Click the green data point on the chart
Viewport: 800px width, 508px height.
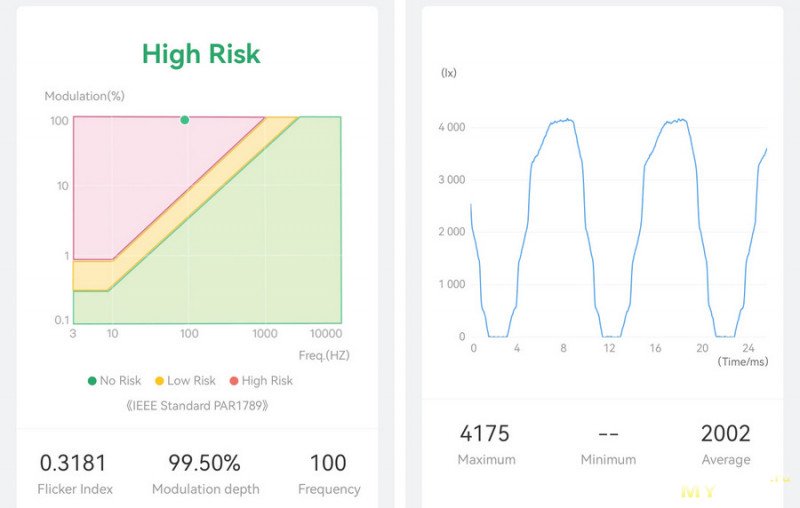coord(184,120)
